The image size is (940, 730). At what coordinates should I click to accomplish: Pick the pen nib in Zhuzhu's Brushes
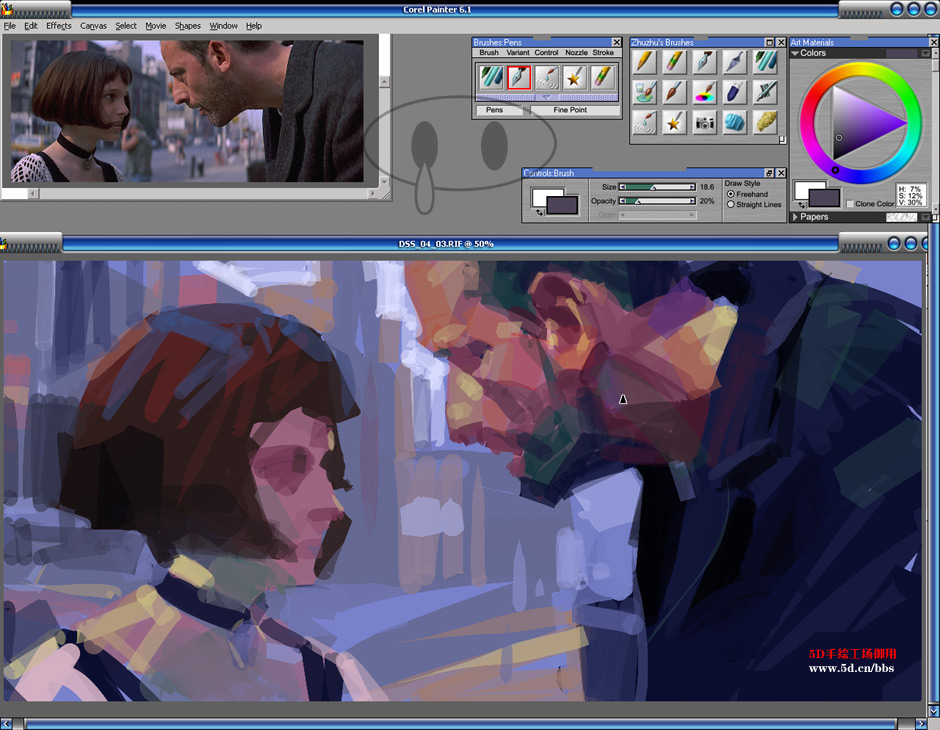tap(704, 62)
